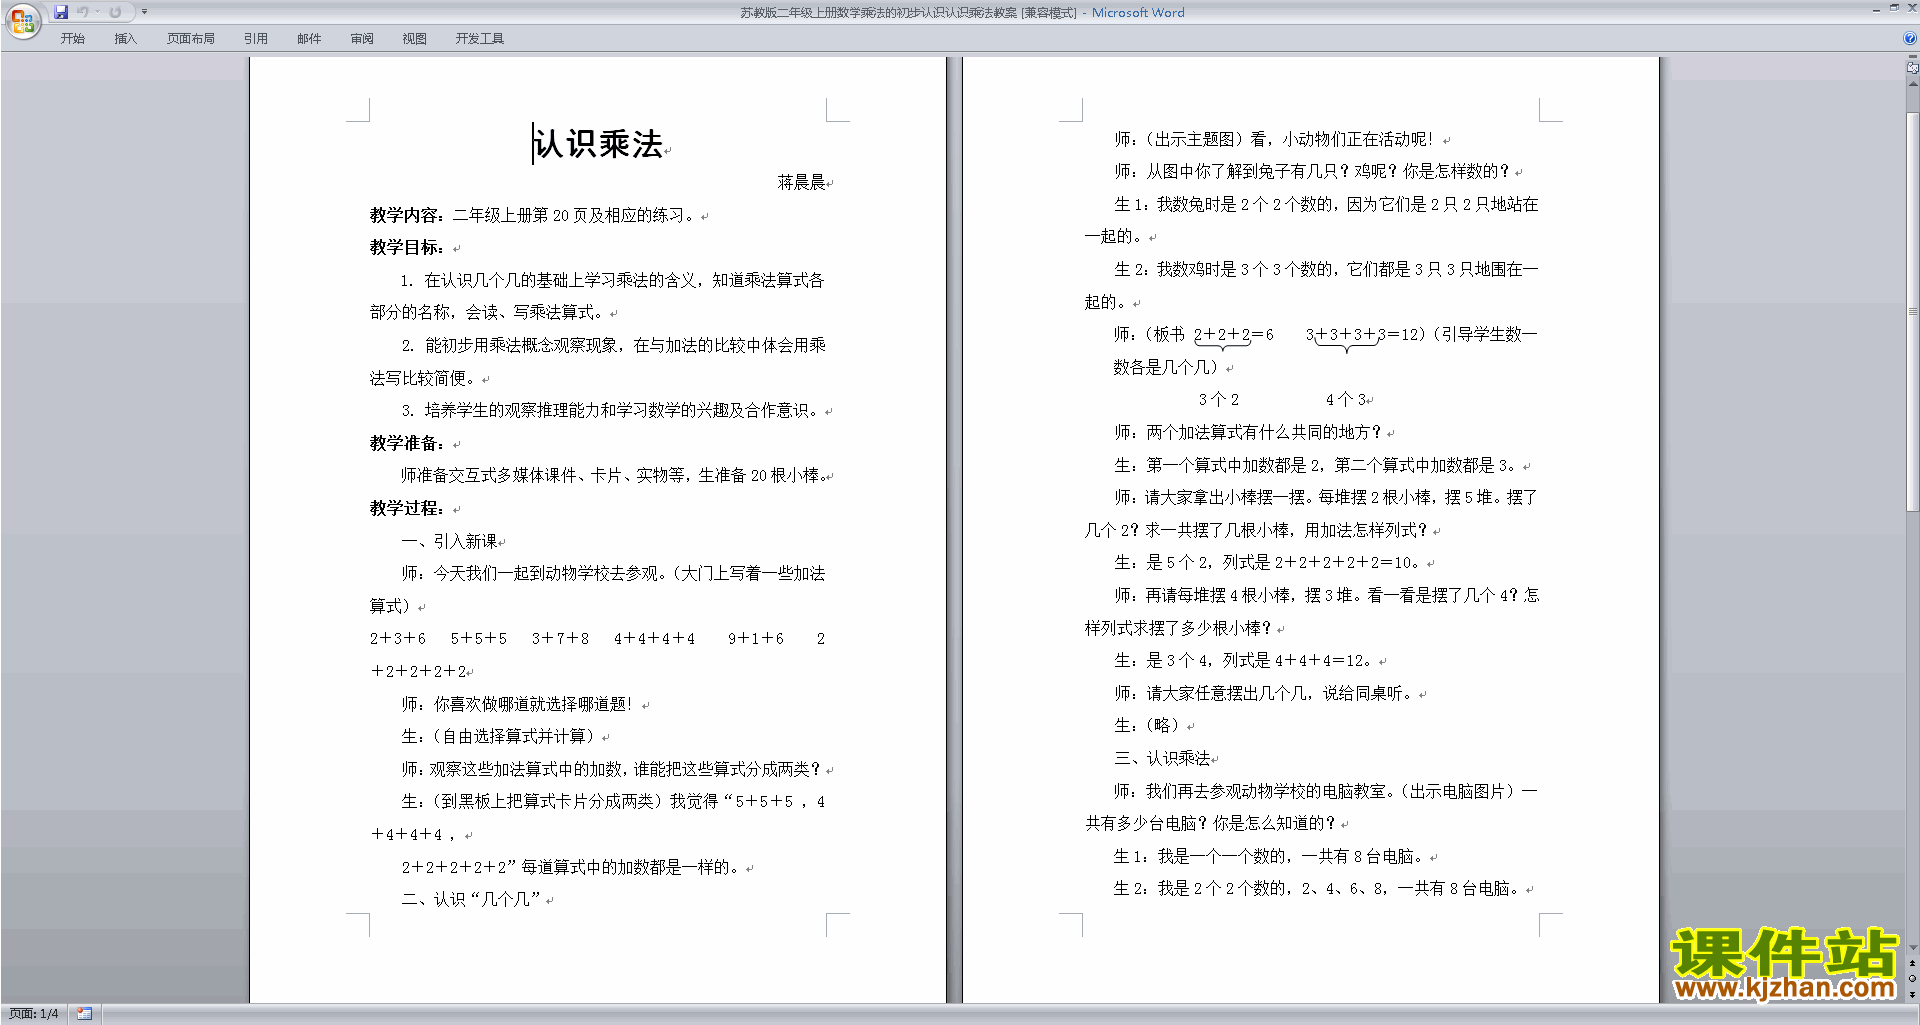This screenshot has height=1025, width=1920.
Task: Open the 邮件 ribbon tab
Action: pos(309,39)
